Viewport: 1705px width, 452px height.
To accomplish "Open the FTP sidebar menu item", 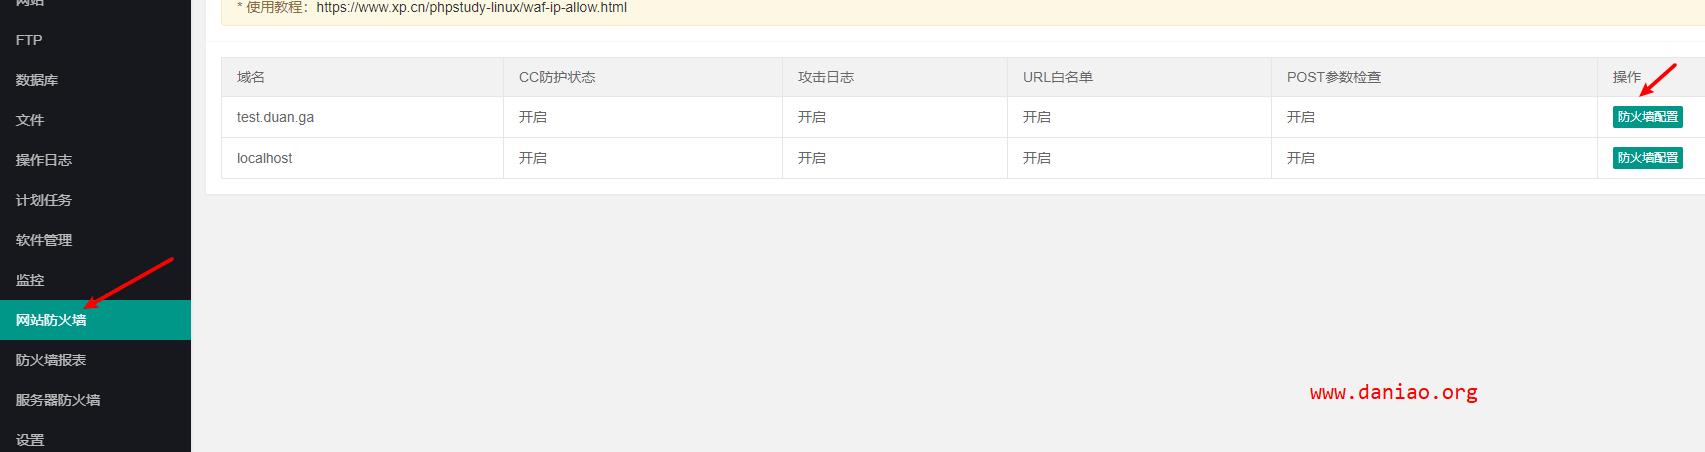I will coord(95,40).
